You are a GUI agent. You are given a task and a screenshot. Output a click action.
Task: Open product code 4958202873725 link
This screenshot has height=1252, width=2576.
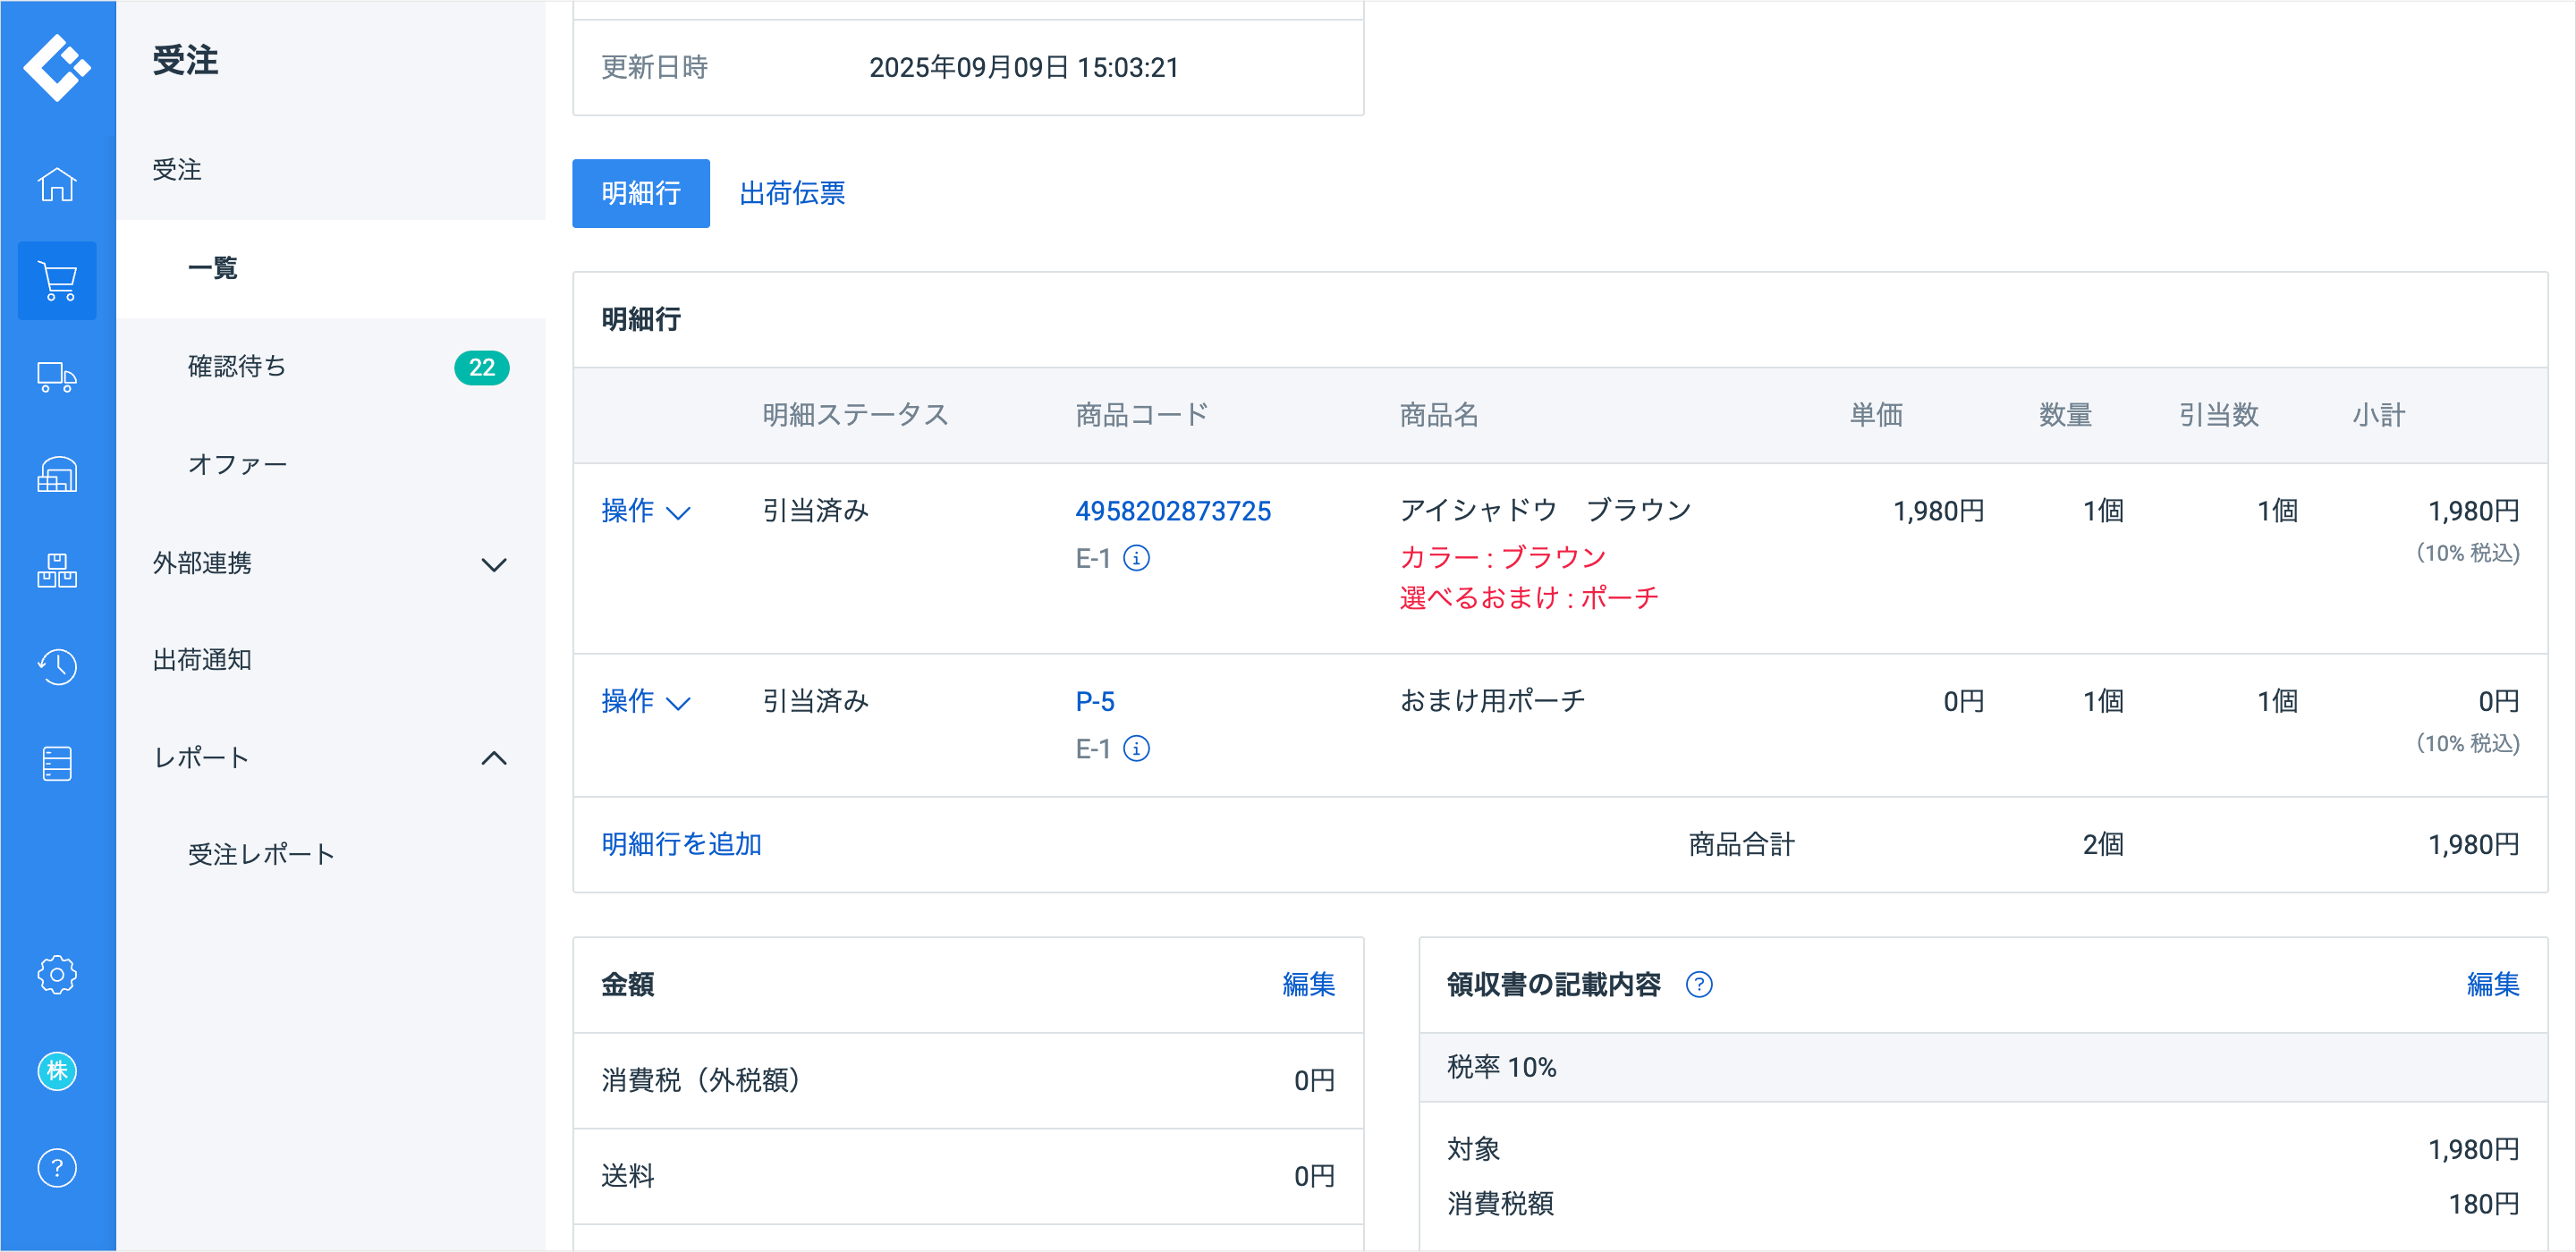click(x=1172, y=511)
